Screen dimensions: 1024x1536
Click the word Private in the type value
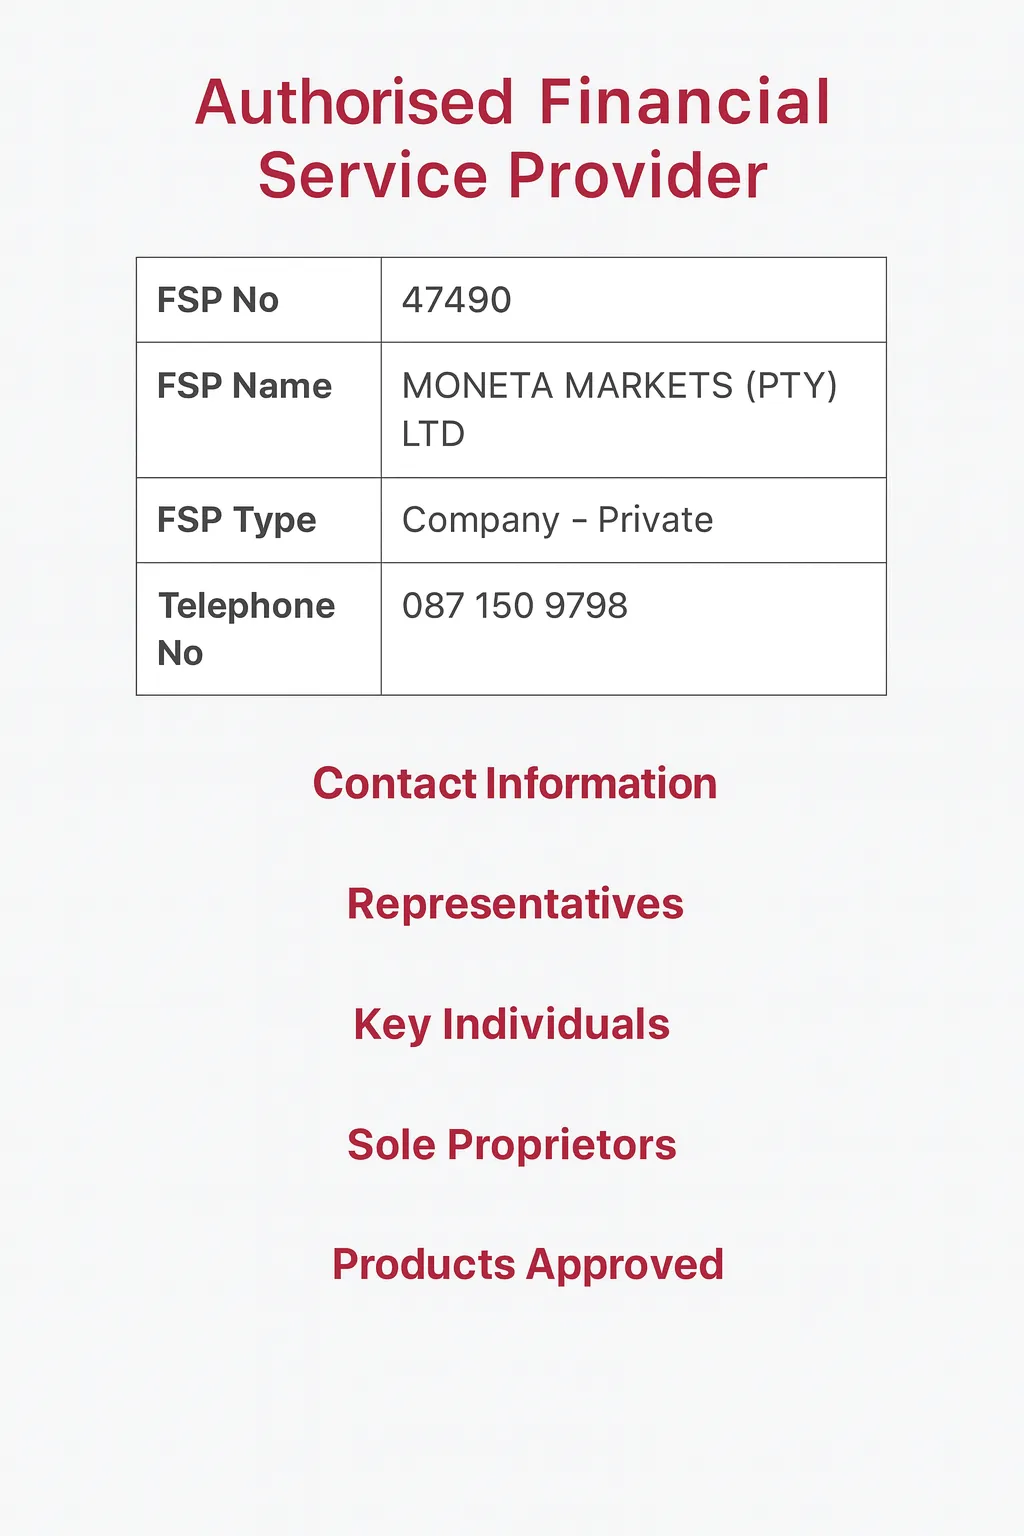pyautogui.click(x=655, y=520)
